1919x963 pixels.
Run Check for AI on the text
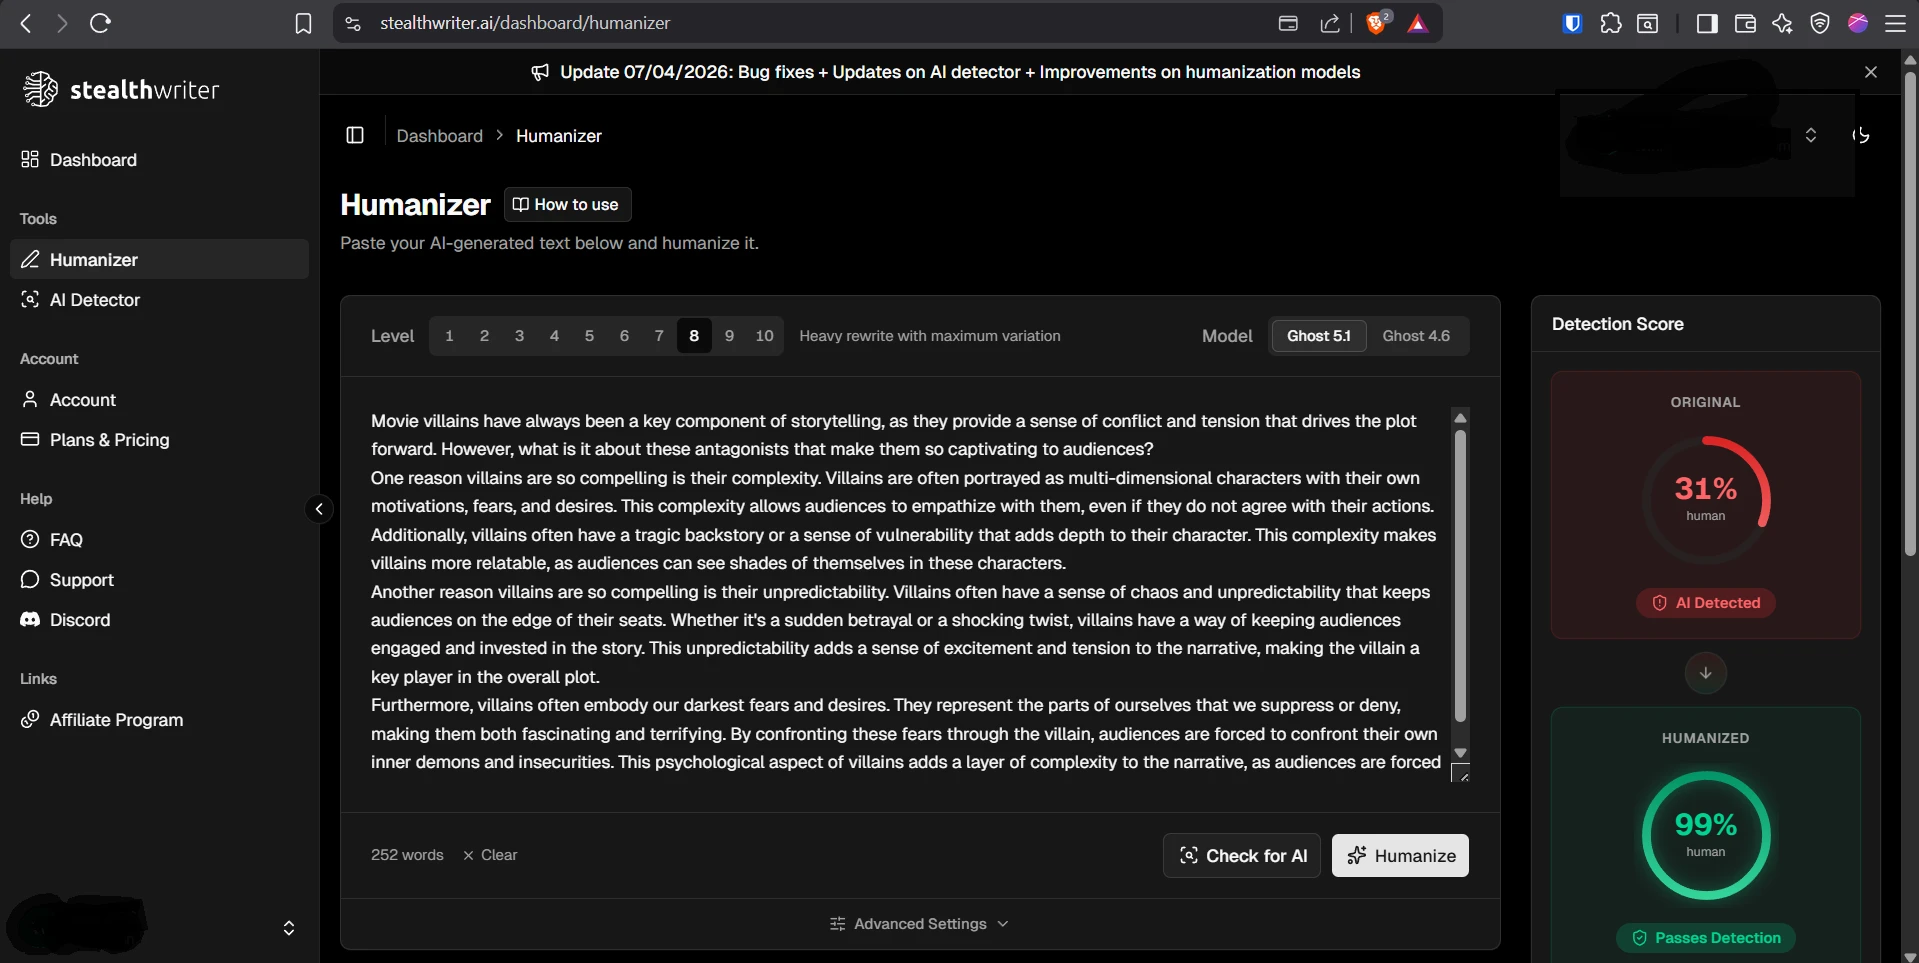(1241, 855)
